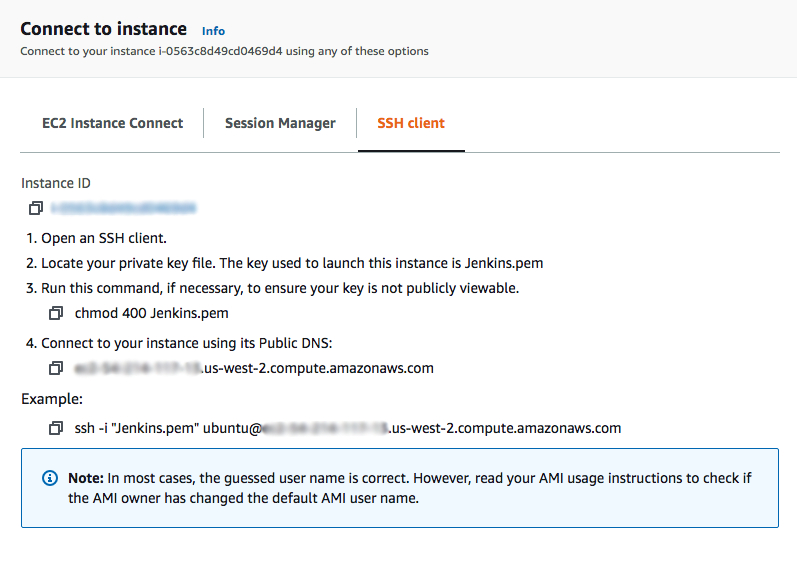Switch to EC2 Instance Connect tab
The height and width of the screenshot is (566, 797).
click(112, 123)
